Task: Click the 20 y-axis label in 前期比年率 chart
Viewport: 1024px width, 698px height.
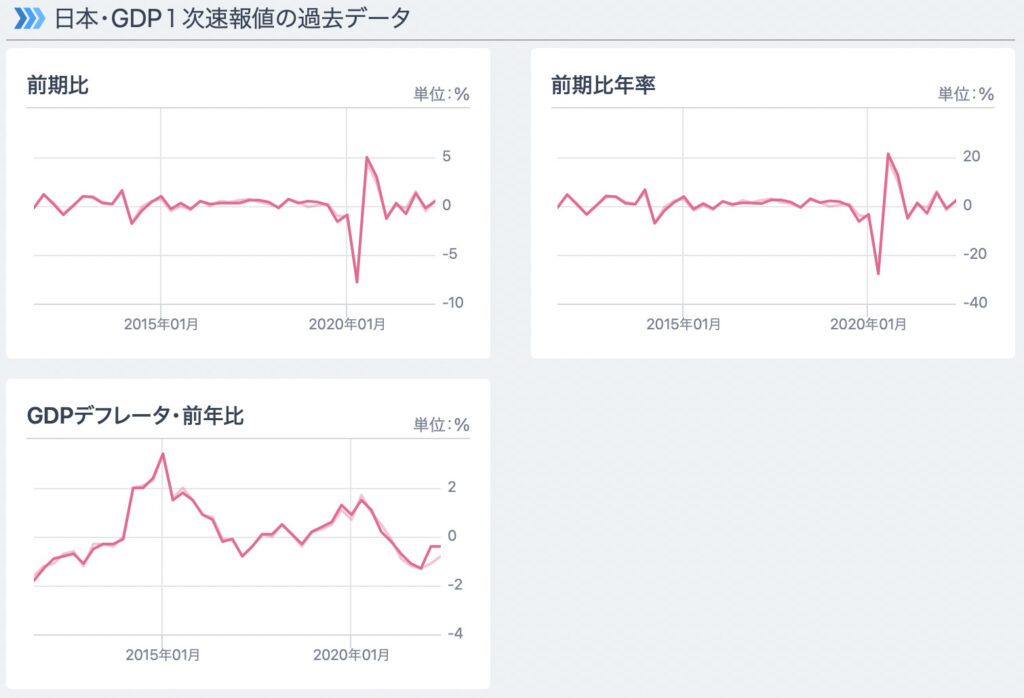Action: coord(971,157)
